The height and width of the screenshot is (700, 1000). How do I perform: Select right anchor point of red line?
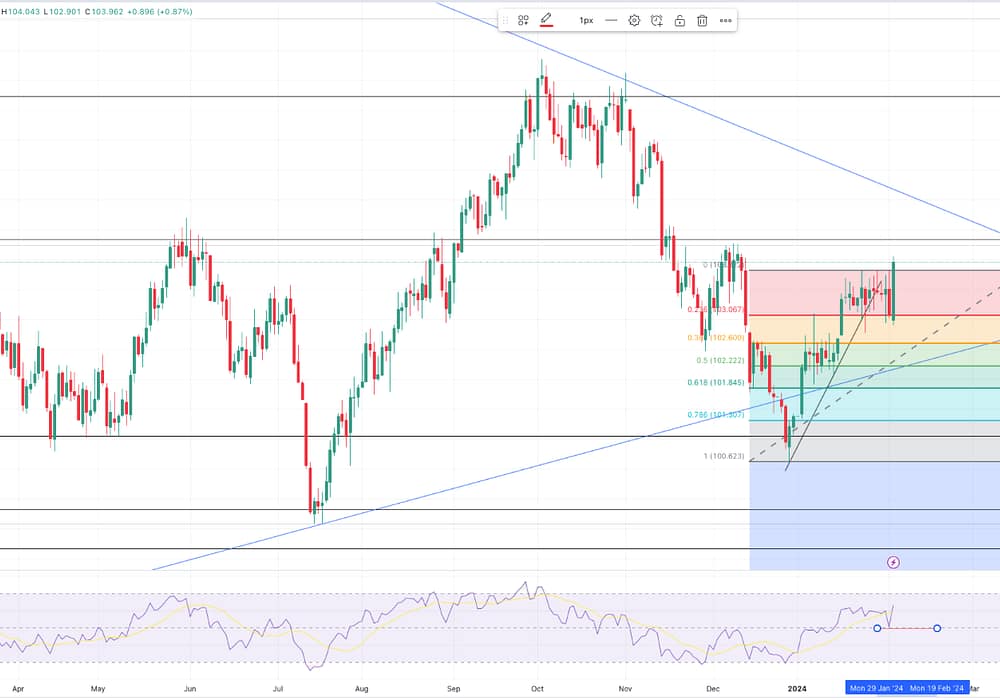[x=937, y=628]
